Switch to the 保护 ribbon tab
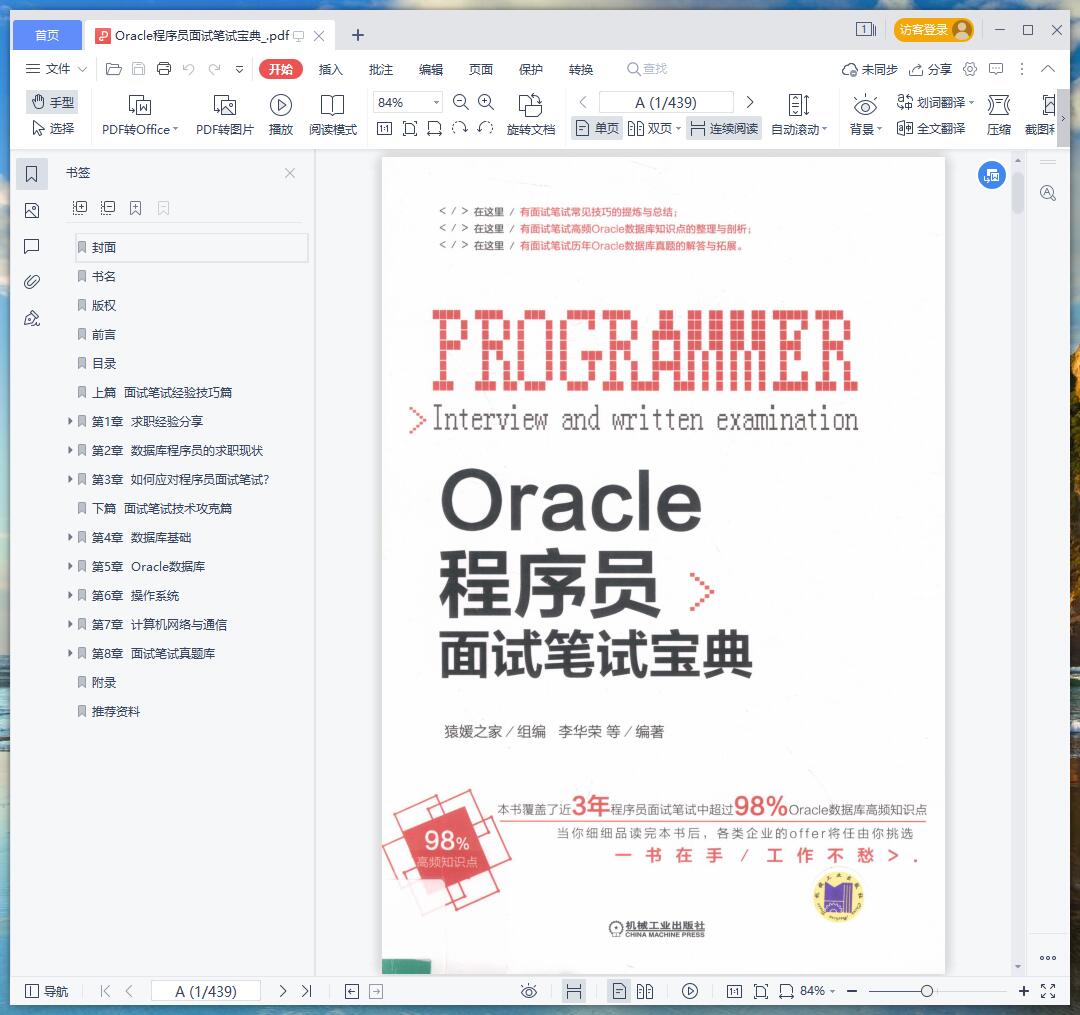 (530, 69)
